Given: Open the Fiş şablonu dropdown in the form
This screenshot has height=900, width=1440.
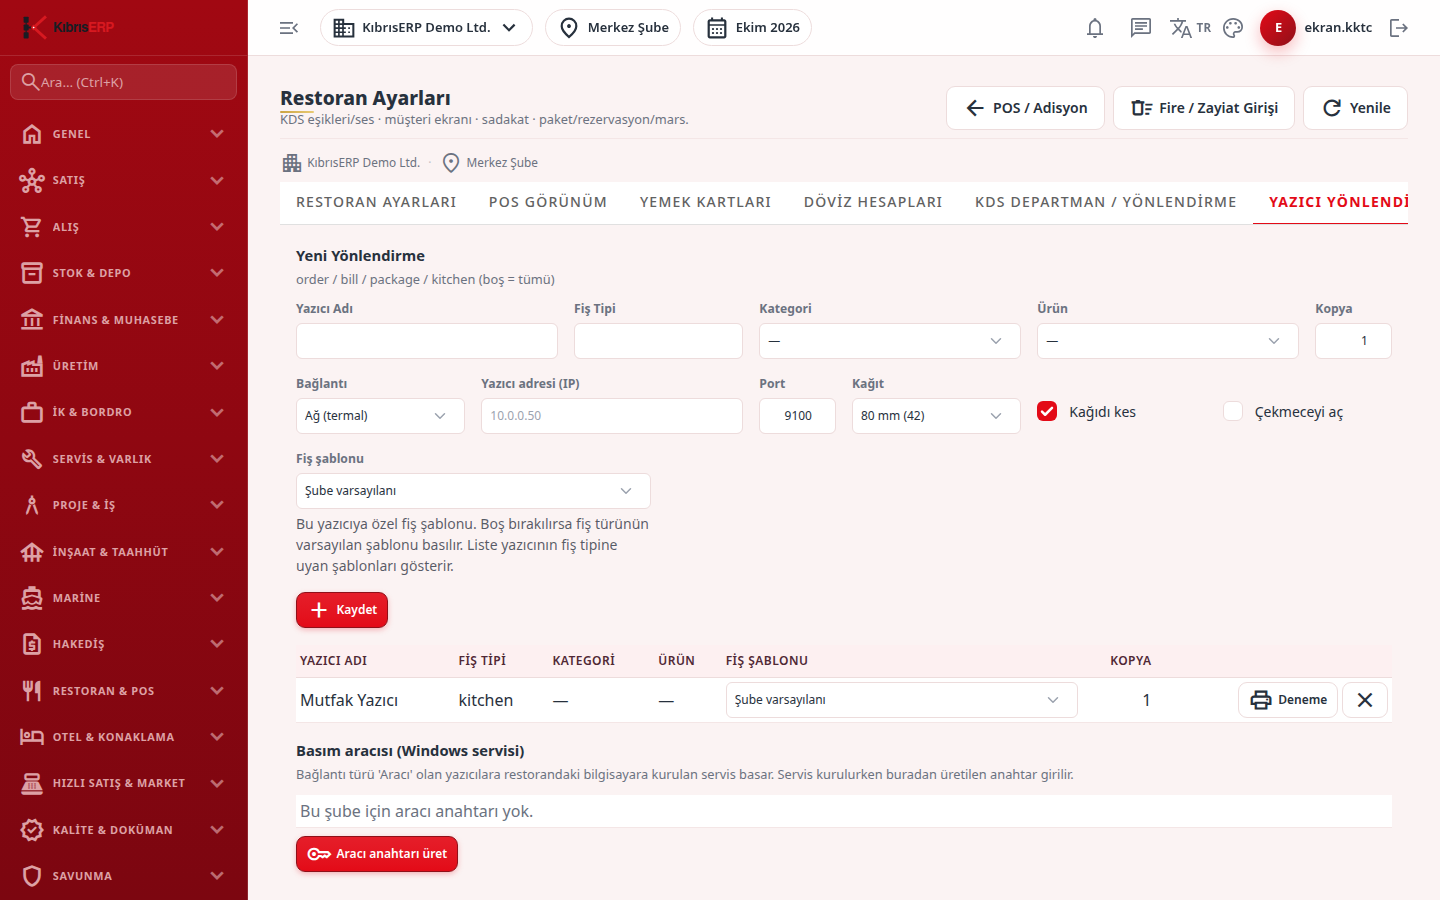Looking at the screenshot, I should (x=473, y=491).
